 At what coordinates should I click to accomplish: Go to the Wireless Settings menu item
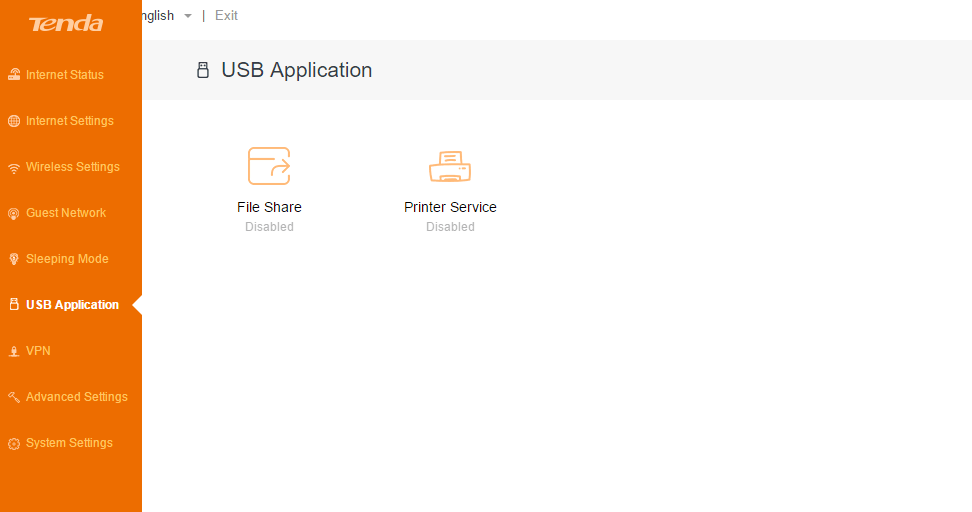(72, 167)
